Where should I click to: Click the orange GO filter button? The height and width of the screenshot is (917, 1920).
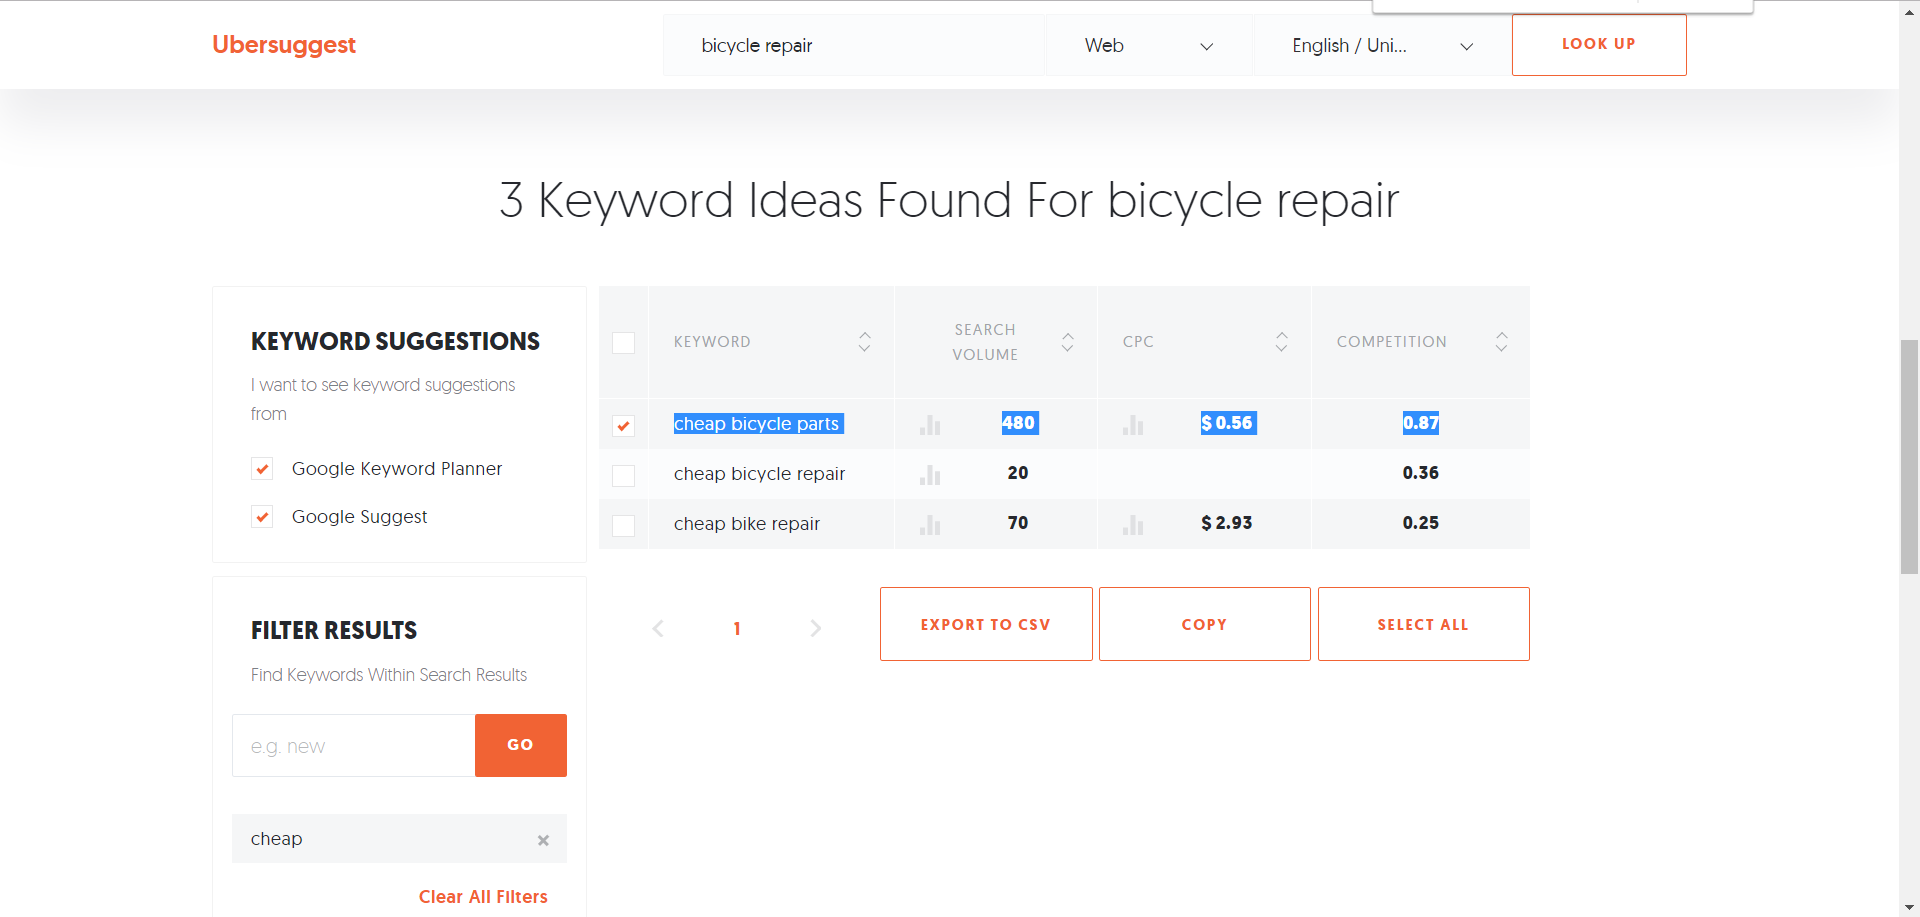coord(521,745)
